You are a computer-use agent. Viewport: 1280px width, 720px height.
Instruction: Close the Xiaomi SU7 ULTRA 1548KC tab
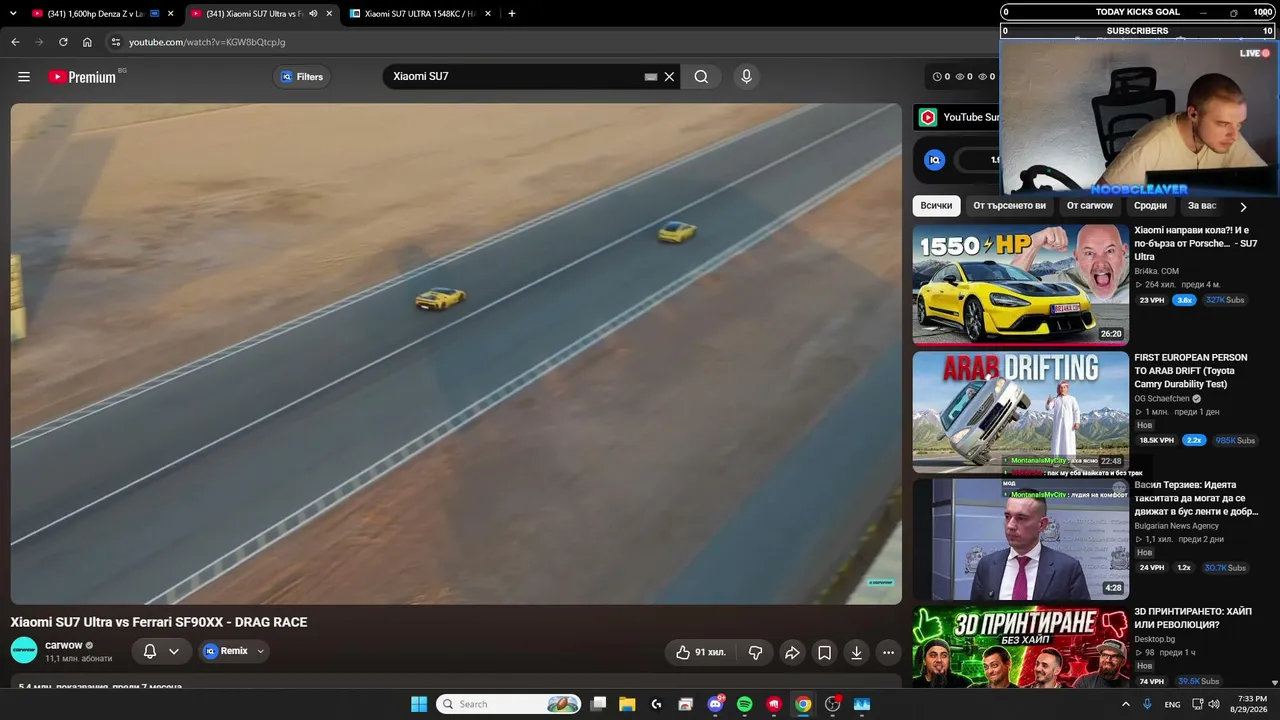pyautogui.click(x=487, y=14)
